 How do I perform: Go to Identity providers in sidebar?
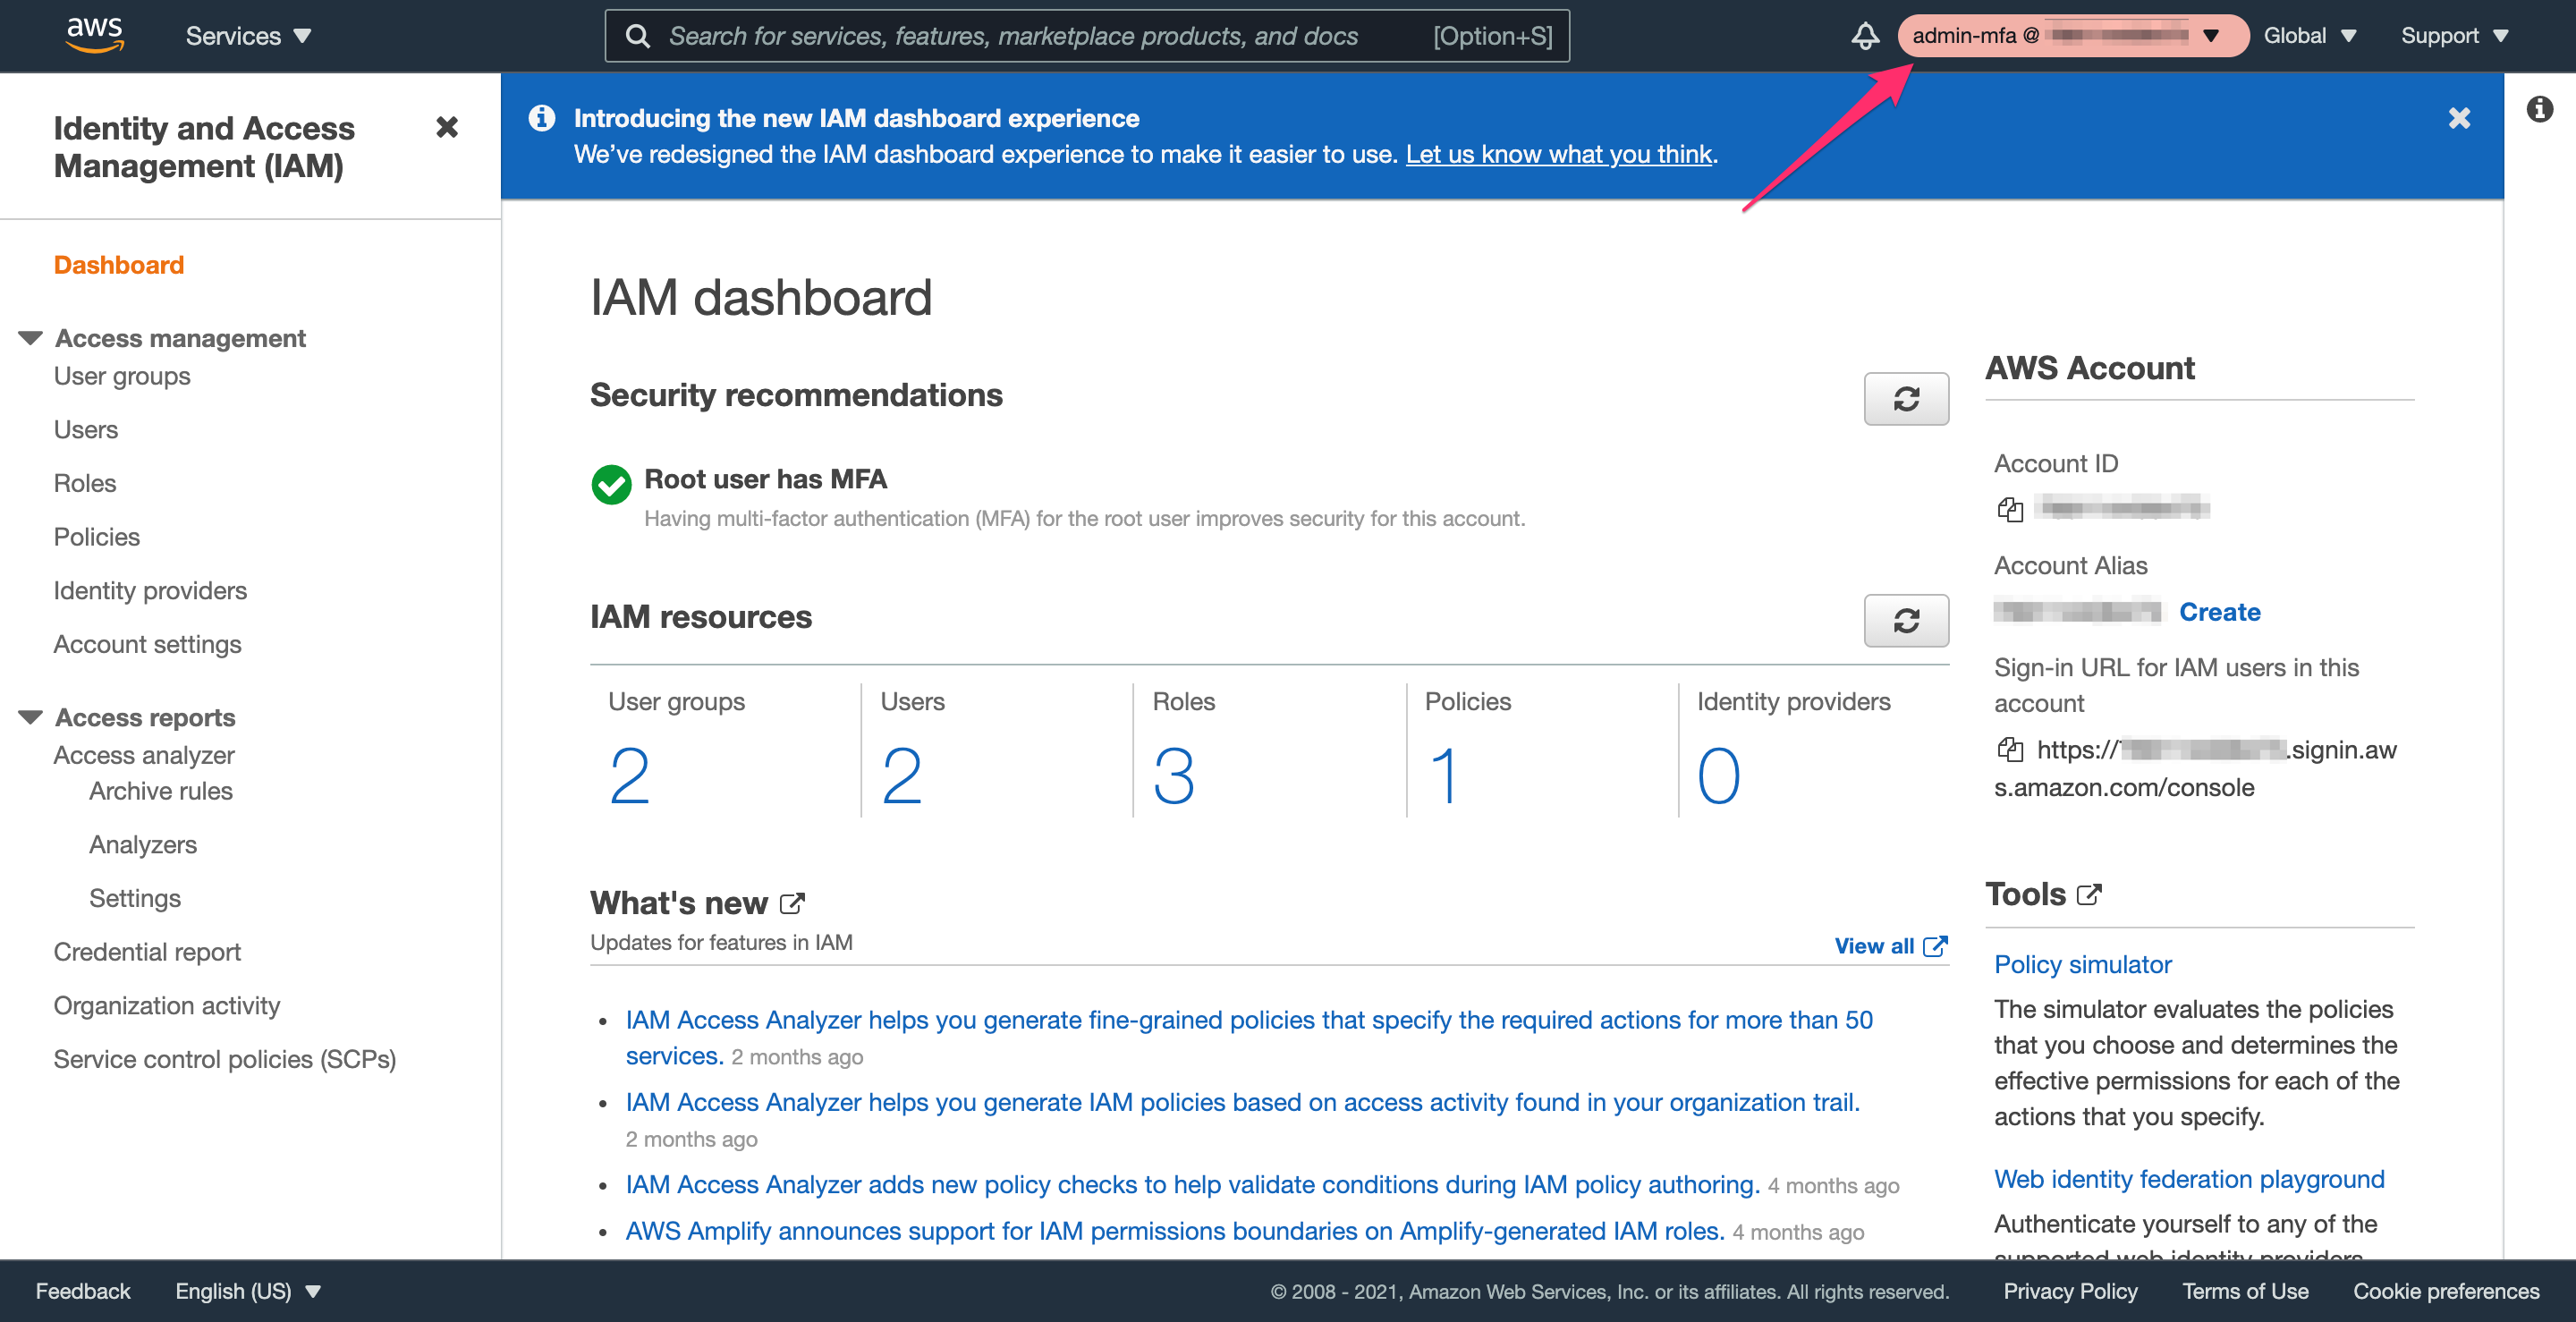(150, 591)
